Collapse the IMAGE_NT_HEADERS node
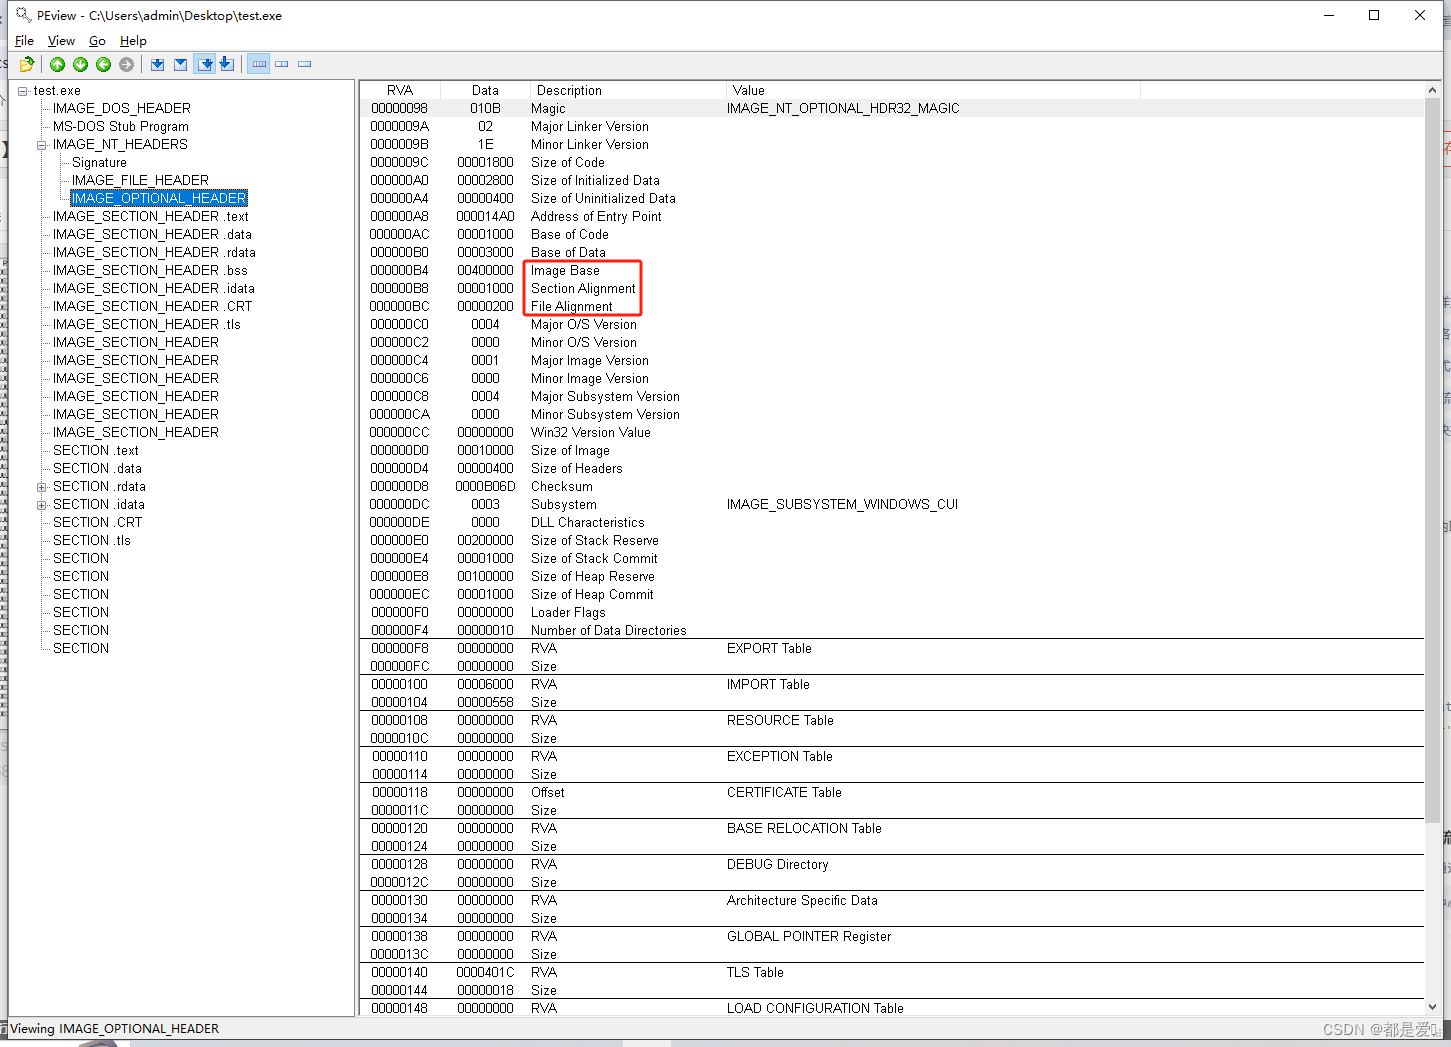The height and width of the screenshot is (1047, 1451). (x=42, y=145)
